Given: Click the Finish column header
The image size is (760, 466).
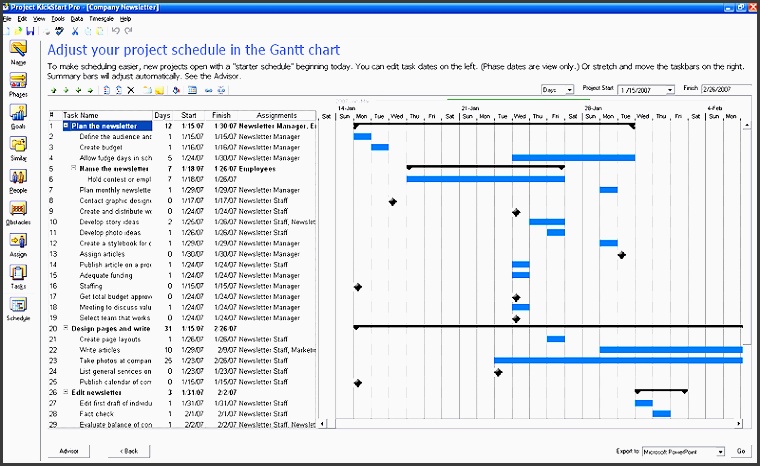Looking at the screenshot, I should click(x=221, y=115).
